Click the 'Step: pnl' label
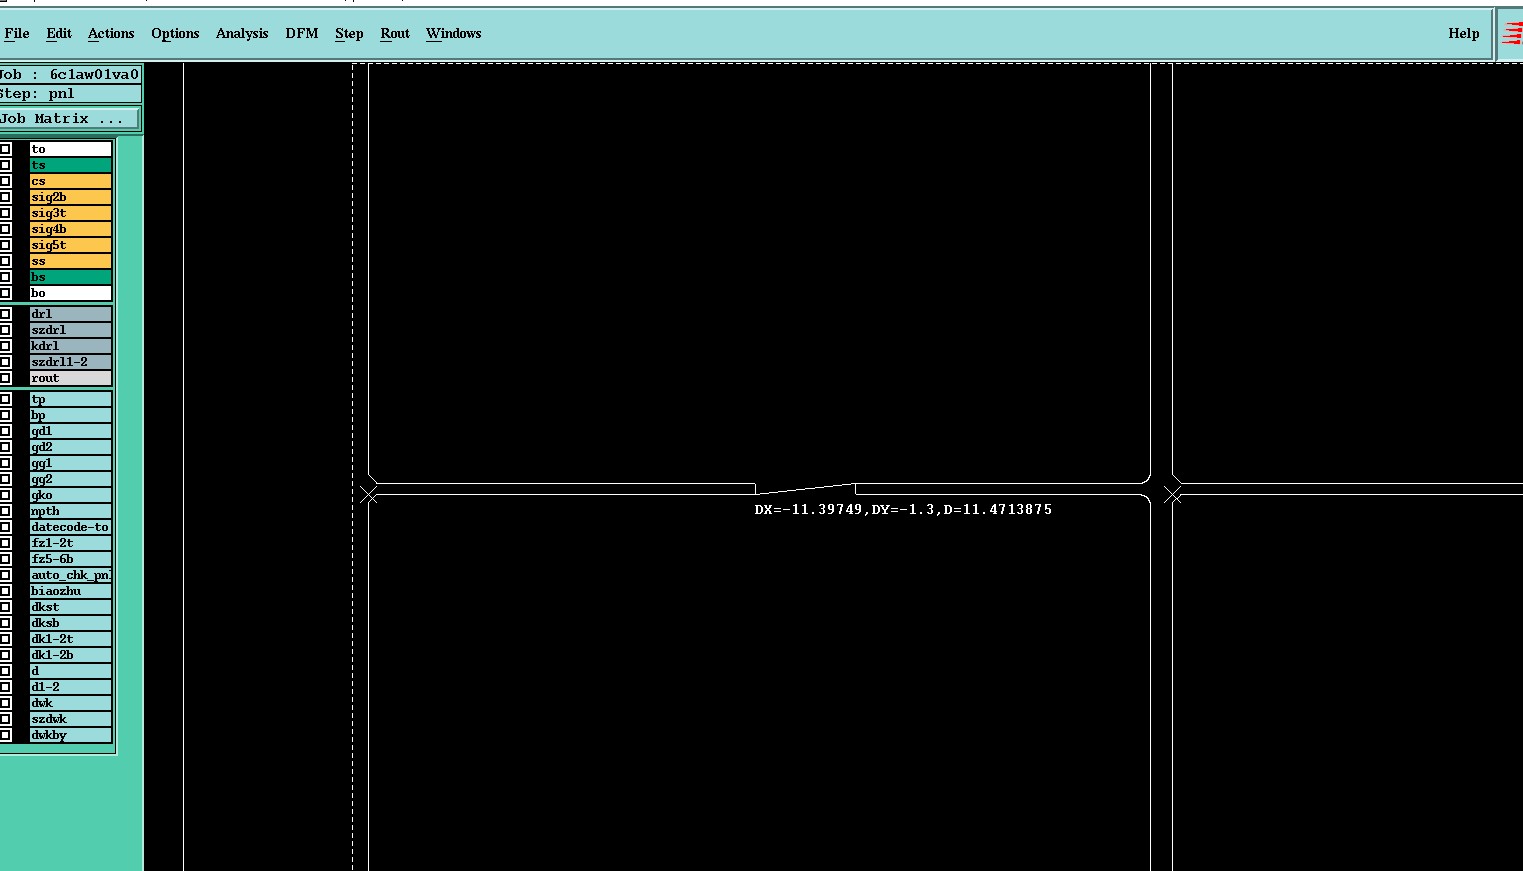Screen dimensions: 1523x871 coord(37,94)
